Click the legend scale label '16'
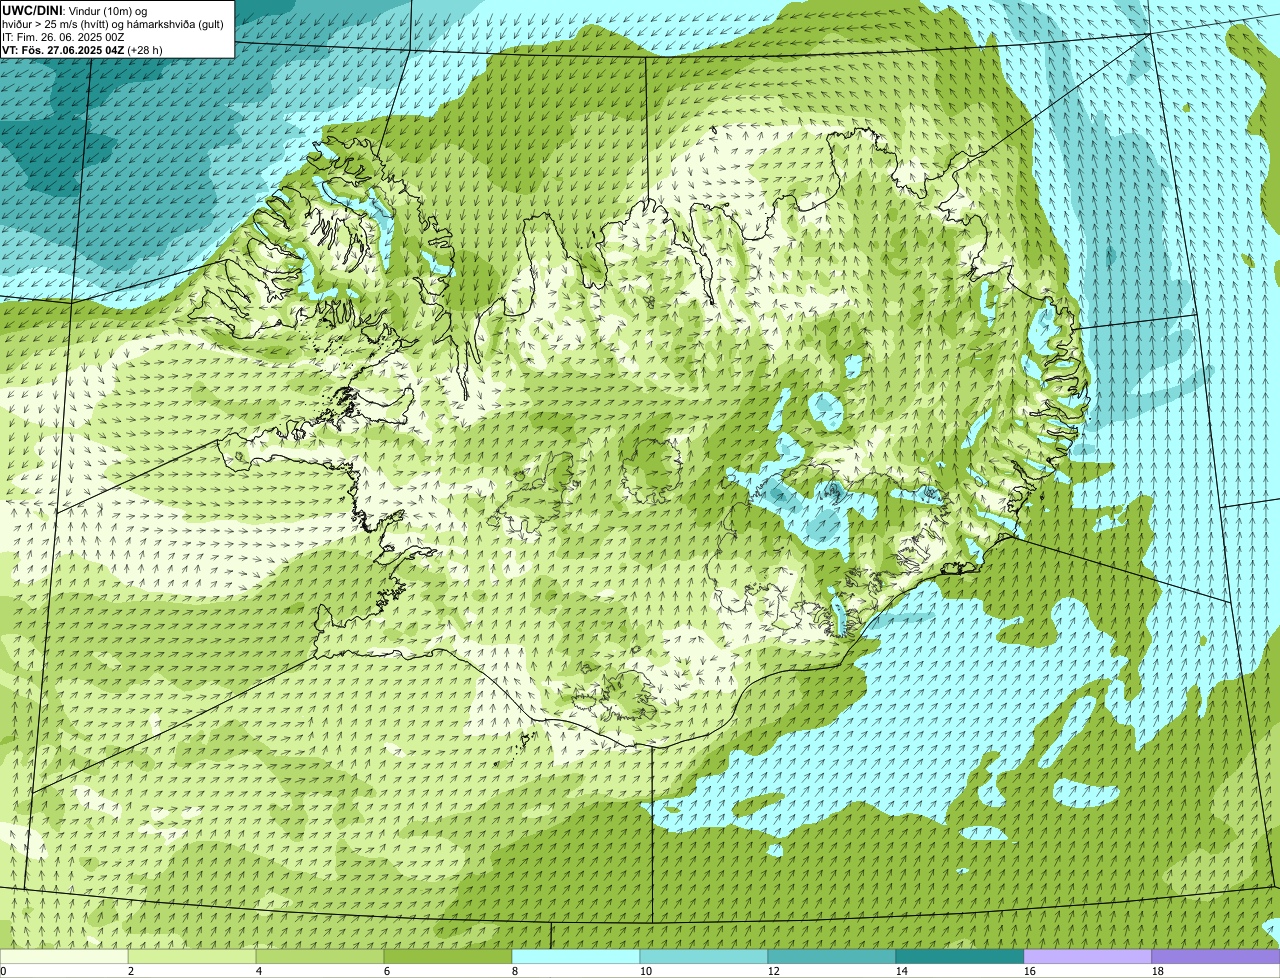This screenshot has height=978, width=1280. pyautogui.click(x=1030, y=971)
